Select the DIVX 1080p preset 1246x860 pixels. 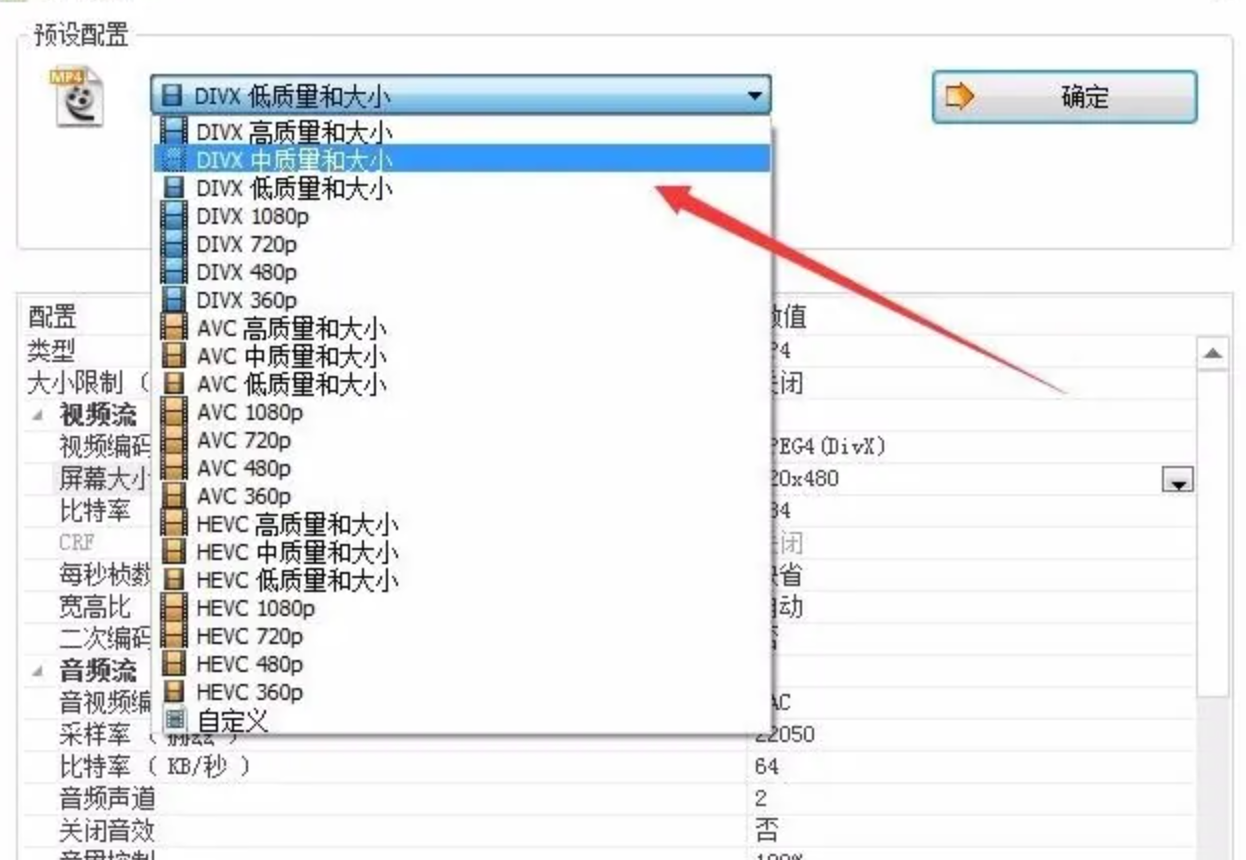[x=462, y=215]
